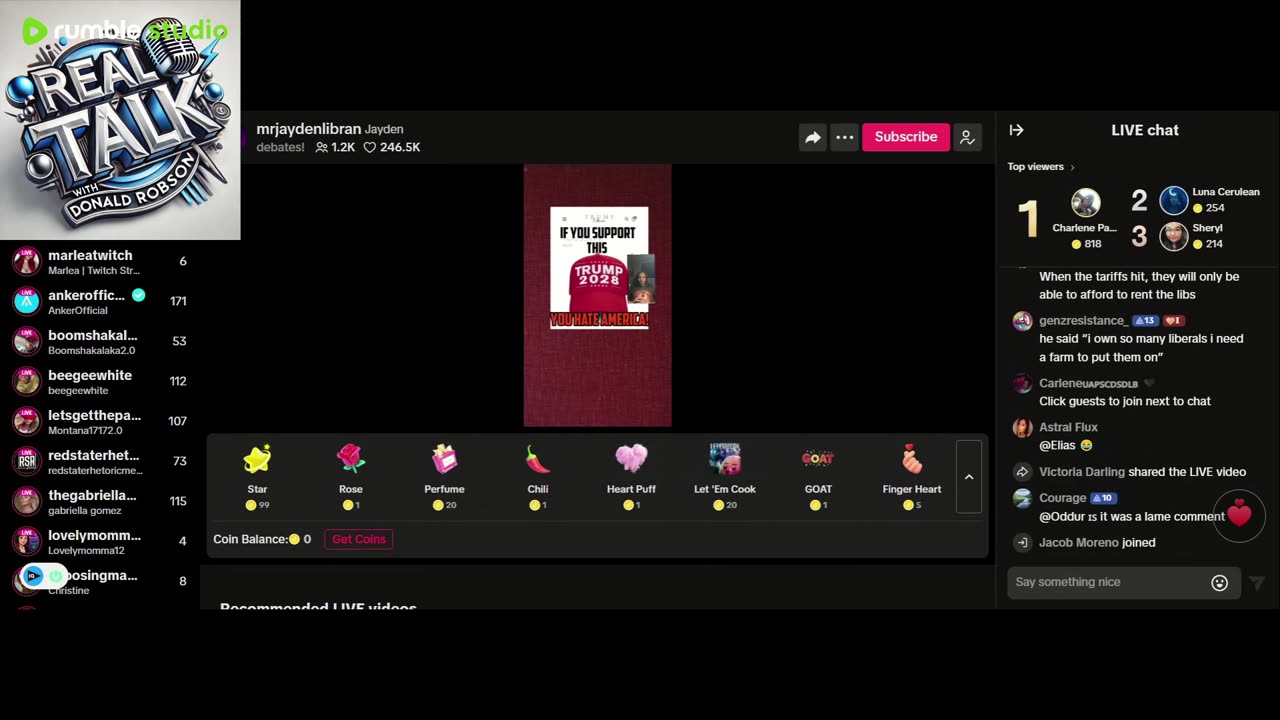
Task: Send a Chili gift
Action: click(538, 476)
